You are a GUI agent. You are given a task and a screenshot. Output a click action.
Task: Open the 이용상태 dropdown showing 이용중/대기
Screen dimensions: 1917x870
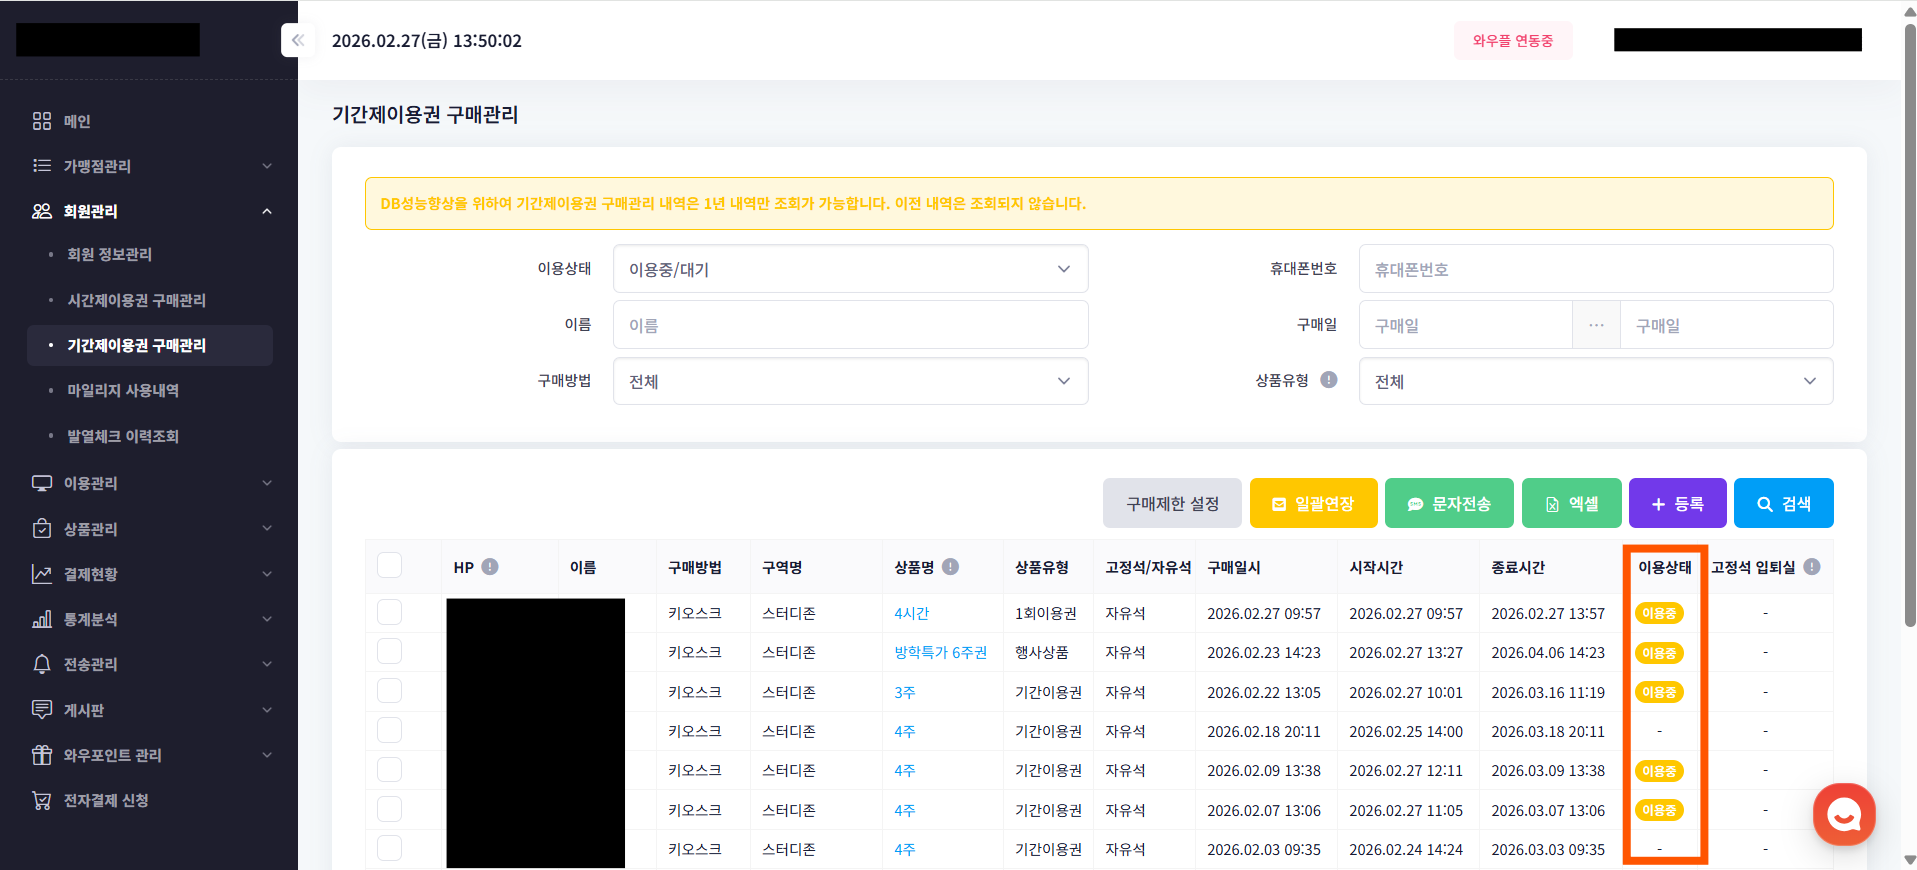[x=850, y=269]
